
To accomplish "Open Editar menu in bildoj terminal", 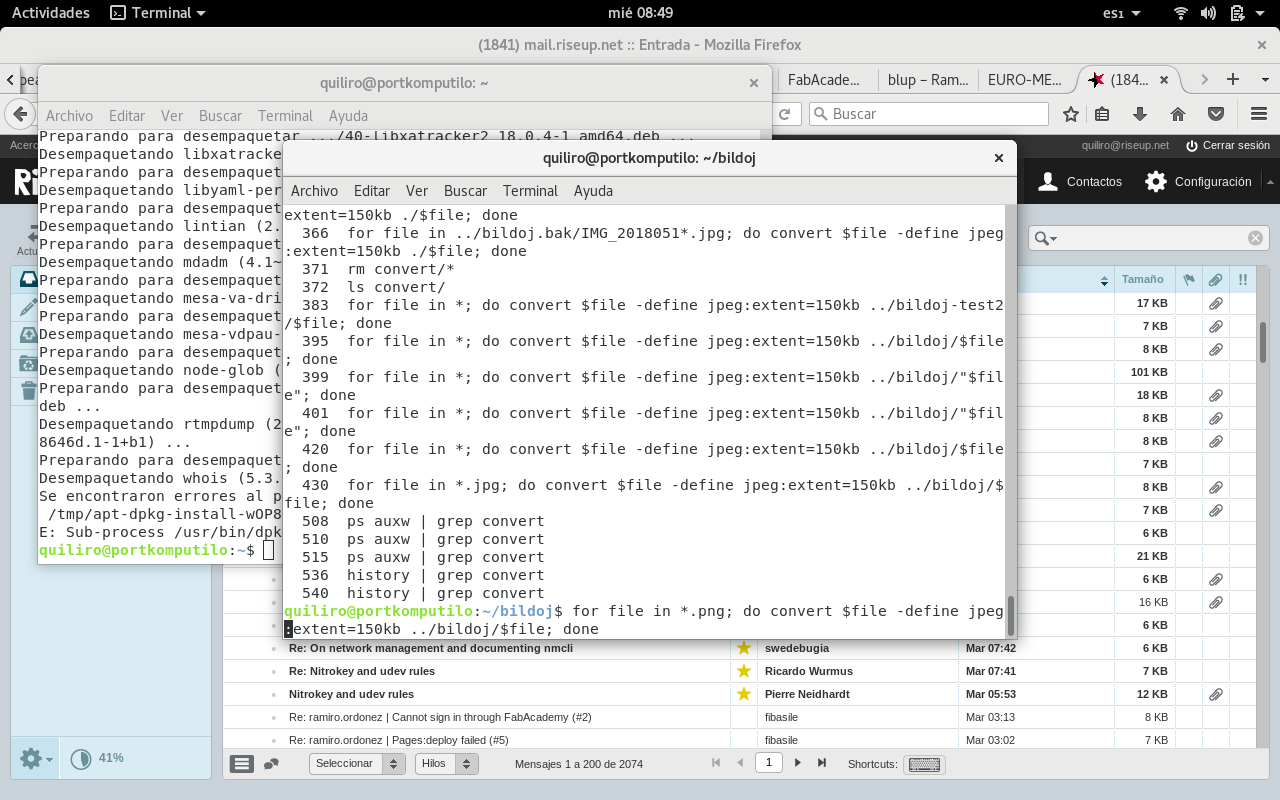I will 372,190.
